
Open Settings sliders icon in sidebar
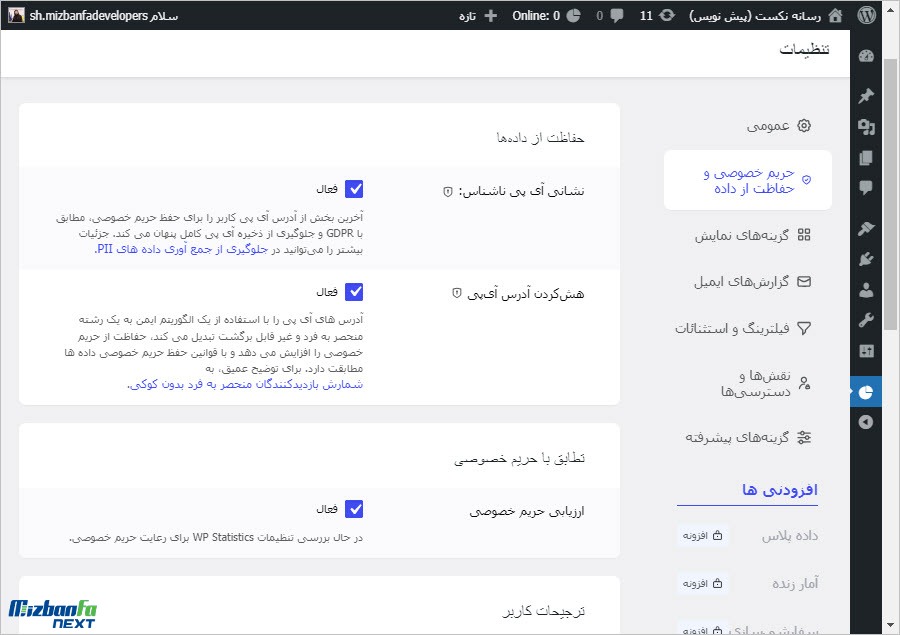[866, 351]
